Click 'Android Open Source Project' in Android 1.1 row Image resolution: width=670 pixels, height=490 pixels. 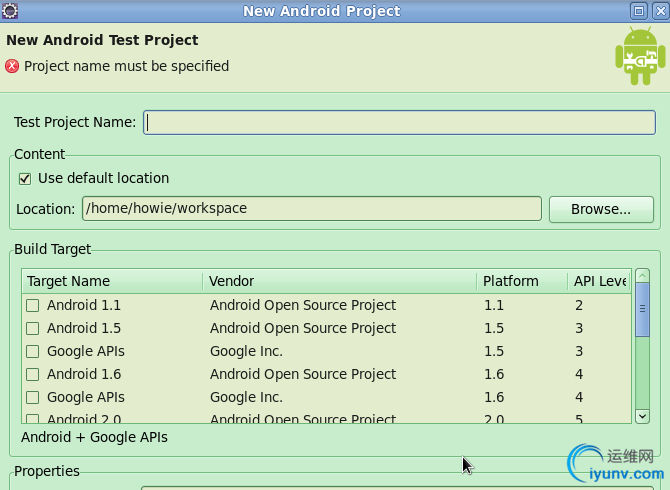point(303,305)
